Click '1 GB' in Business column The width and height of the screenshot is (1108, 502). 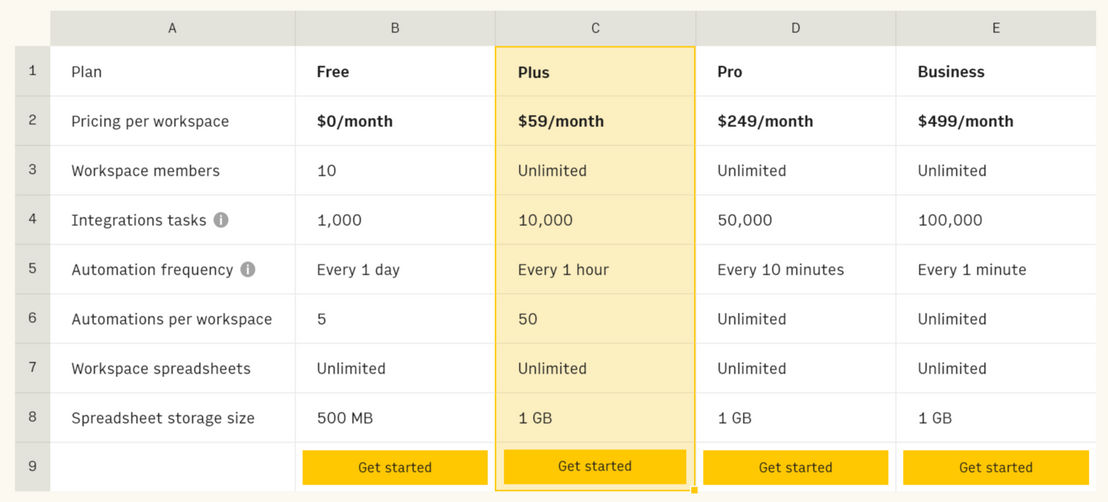pos(935,419)
